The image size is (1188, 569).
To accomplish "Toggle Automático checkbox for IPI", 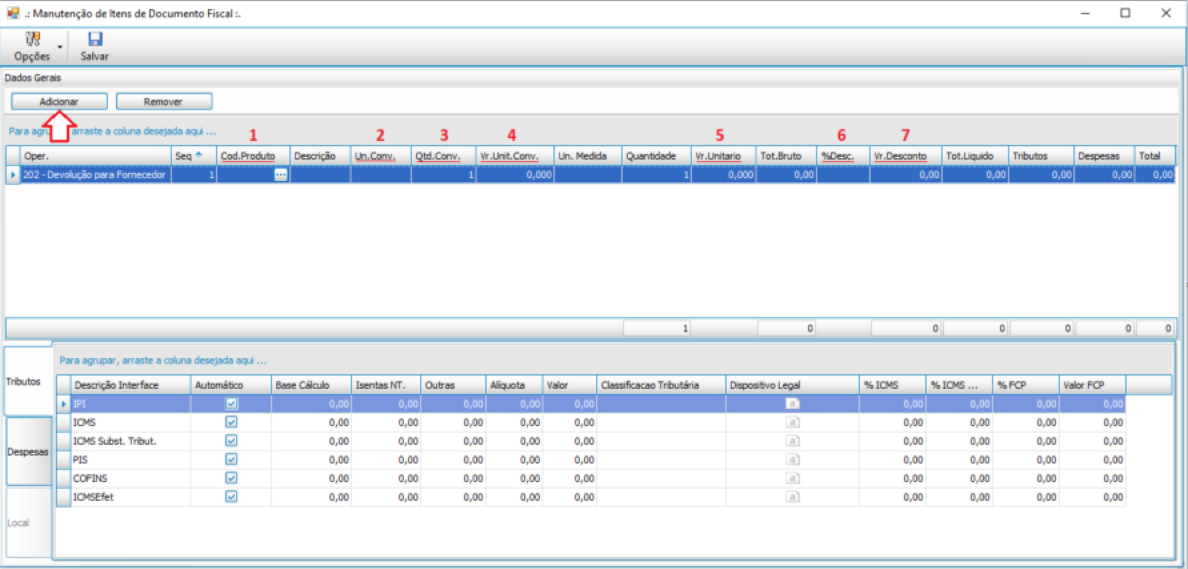I will tap(232, 404).
